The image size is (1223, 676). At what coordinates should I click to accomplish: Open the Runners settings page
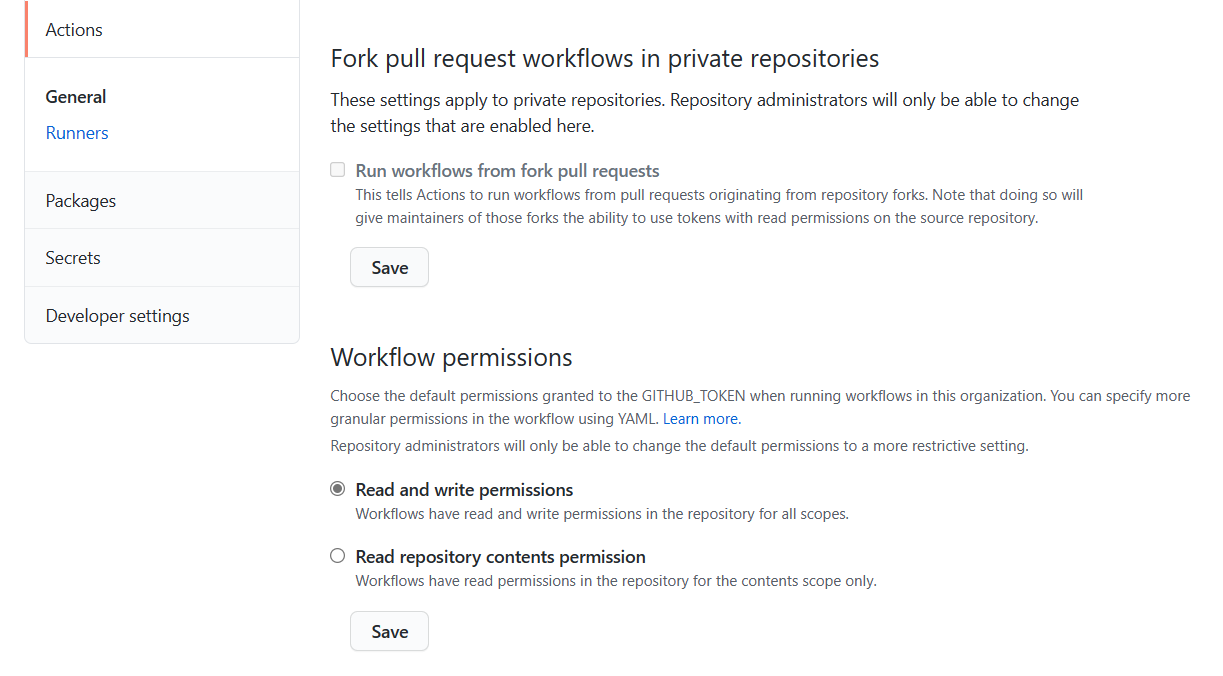point(76,132)
